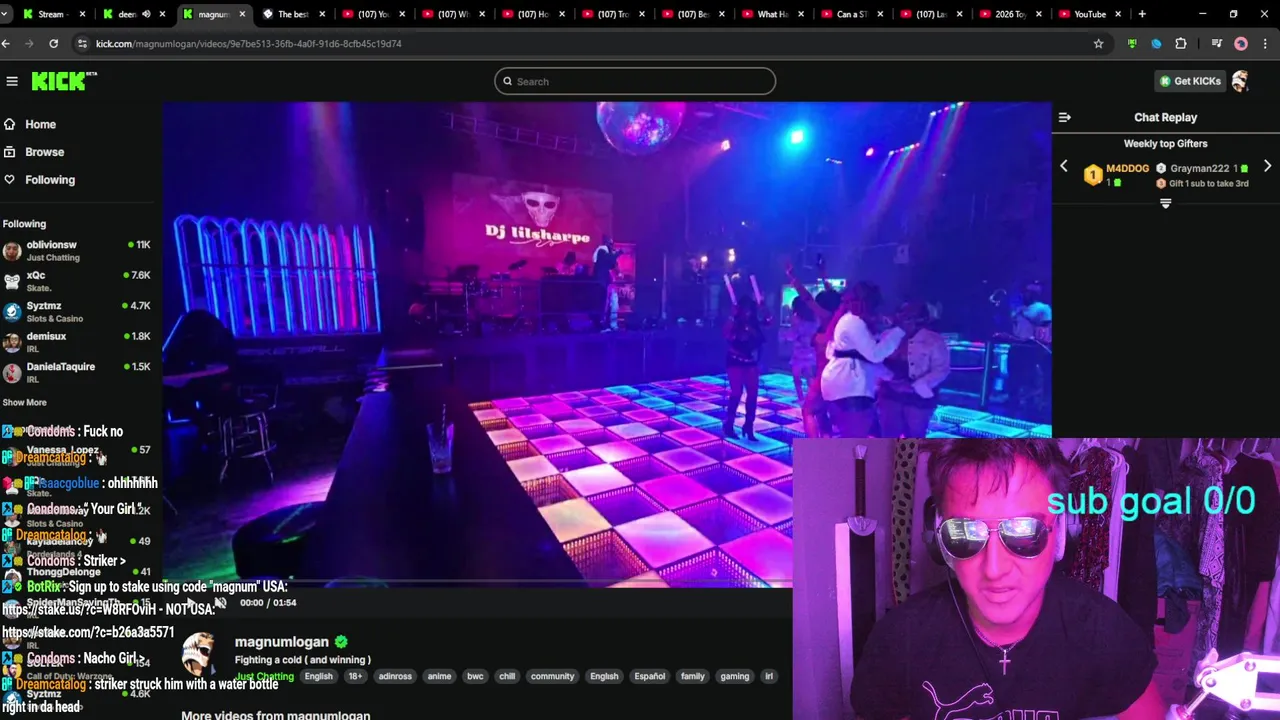Click the Get KICKs button
This screenshot has height=720, width=1280.
(1190, 81)
